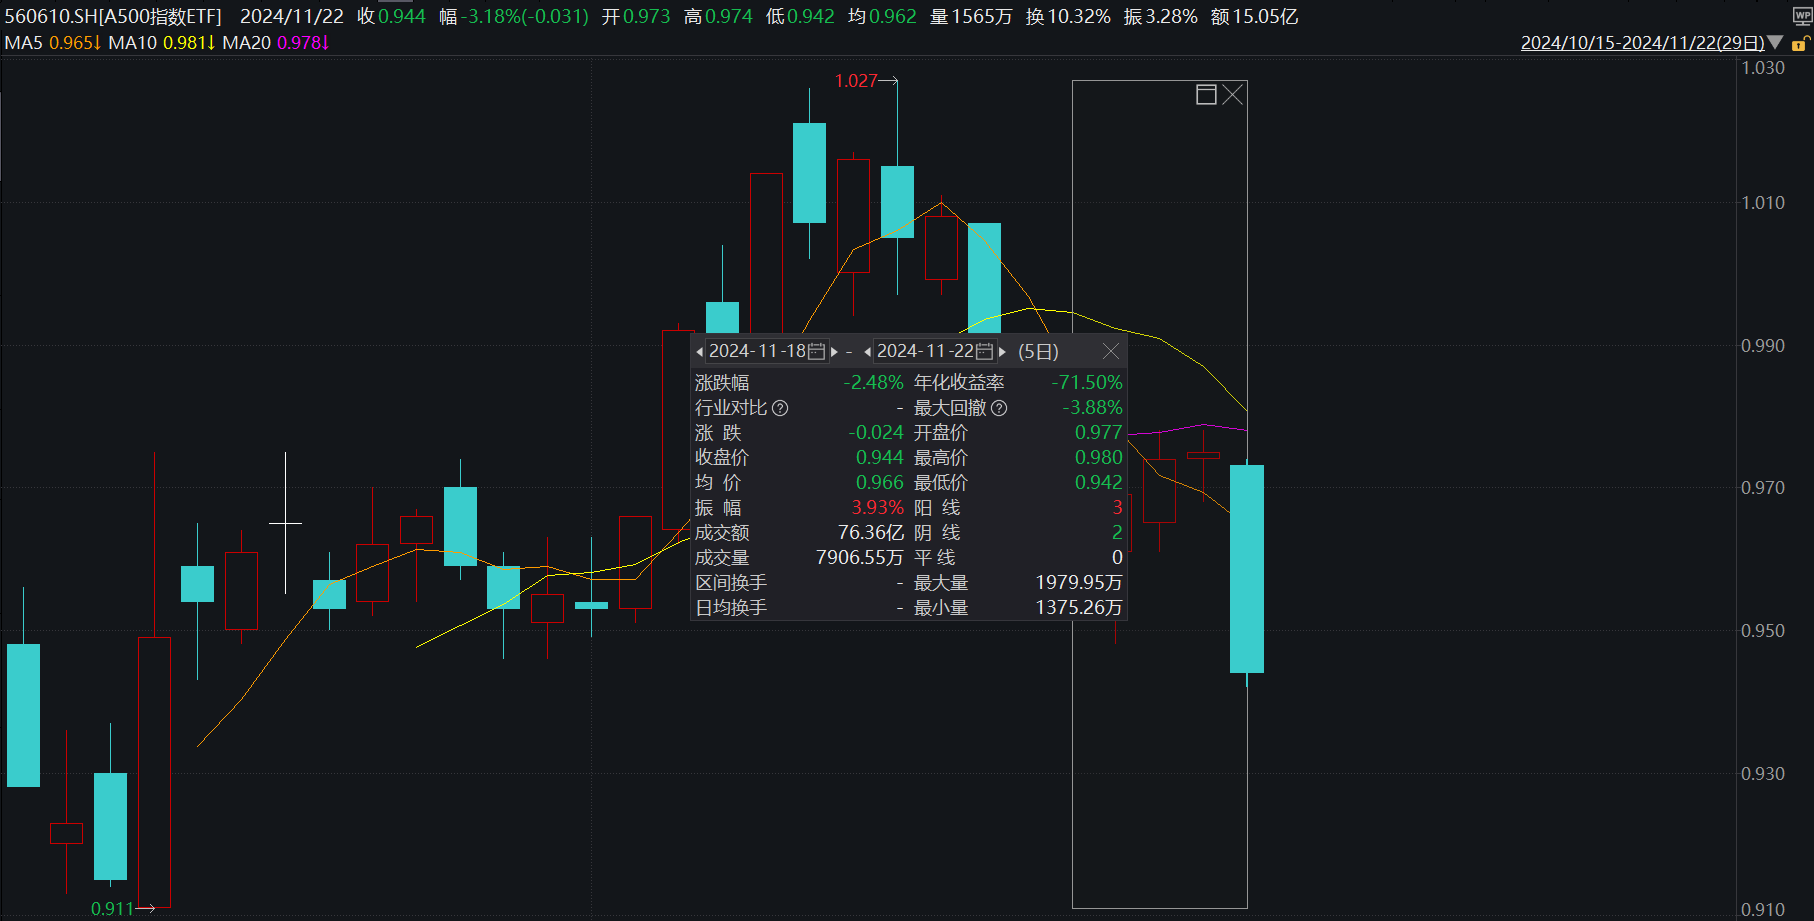Click the window frame icon on selection box
1814x921 pixels.
1205,94
